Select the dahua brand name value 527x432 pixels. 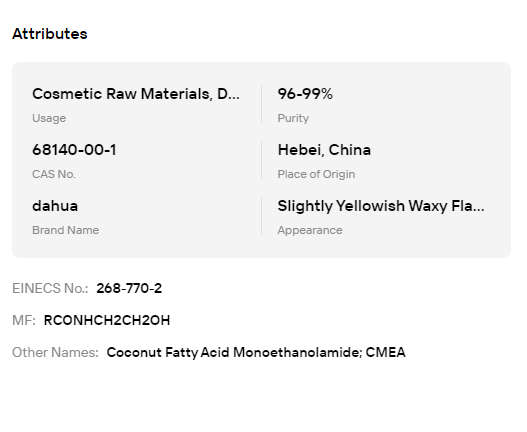55,206
